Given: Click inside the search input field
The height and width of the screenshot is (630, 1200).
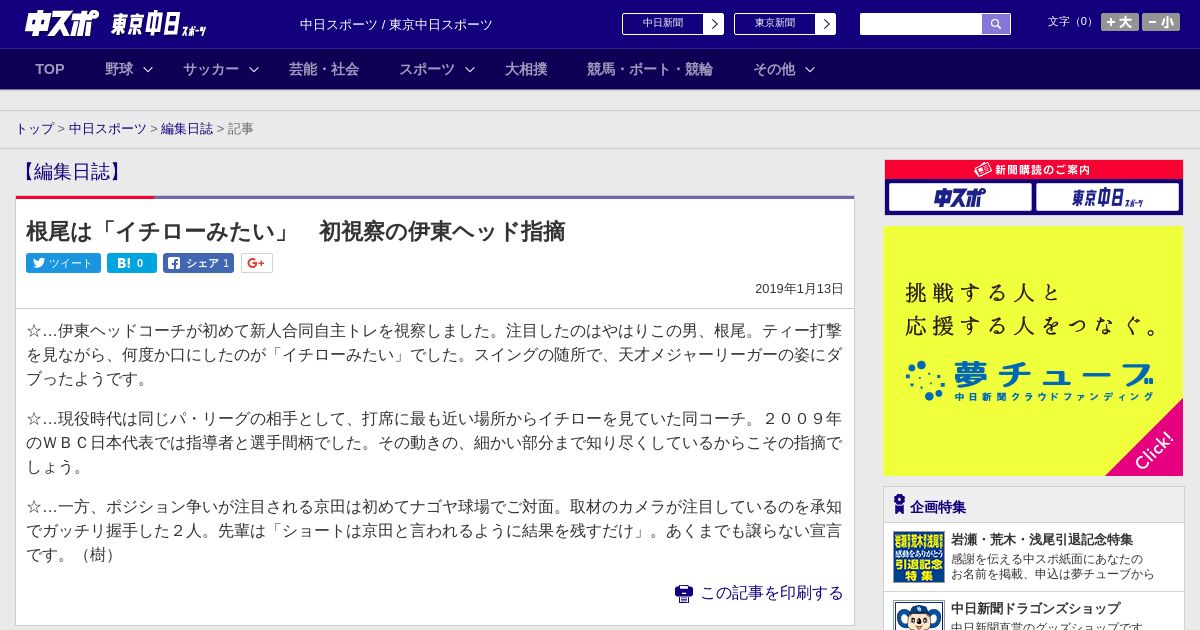Looking at the screenshot, I should pyautogui.click(x=921, y=24).
